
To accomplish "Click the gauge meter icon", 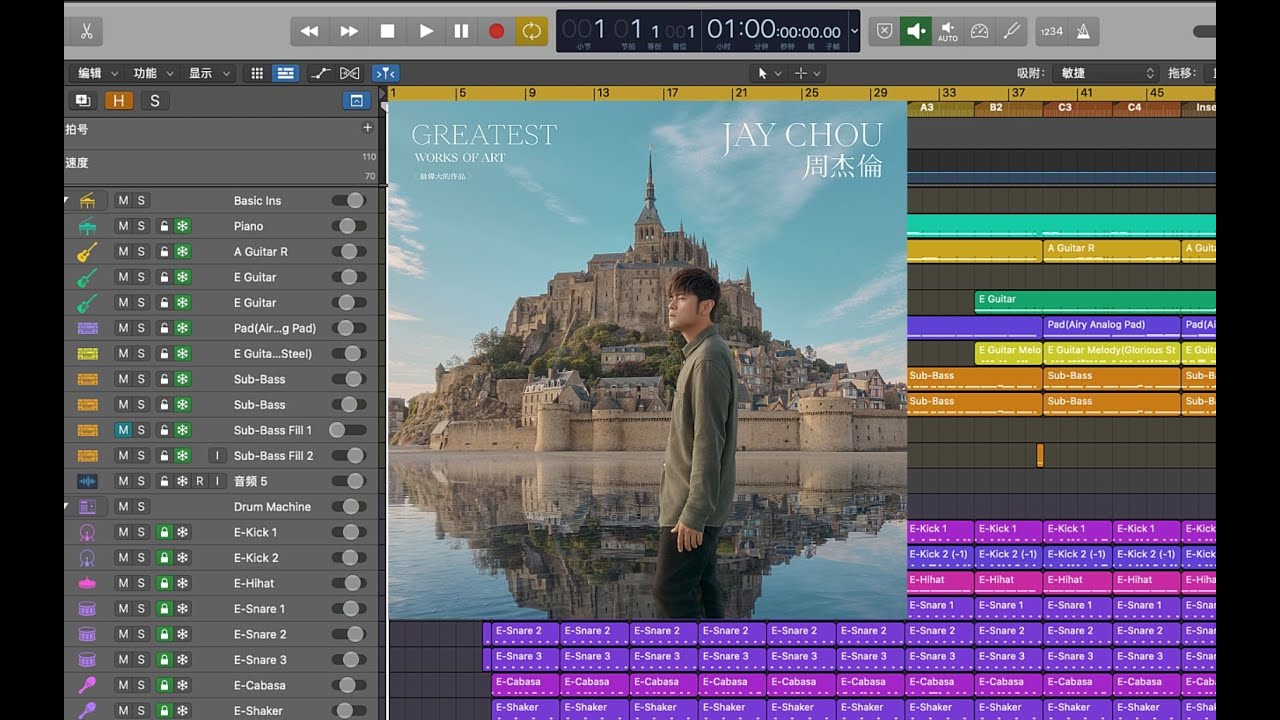I will tap(979, 31).
